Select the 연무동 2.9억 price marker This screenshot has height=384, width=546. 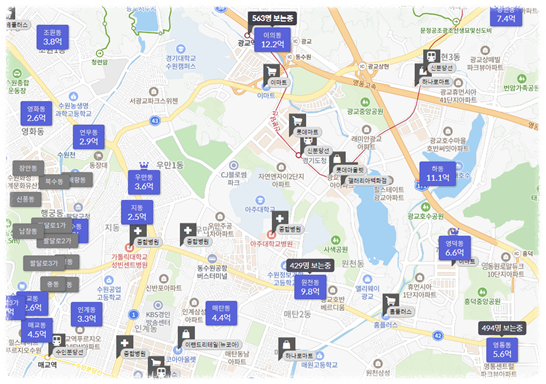[x=89, y=137]
